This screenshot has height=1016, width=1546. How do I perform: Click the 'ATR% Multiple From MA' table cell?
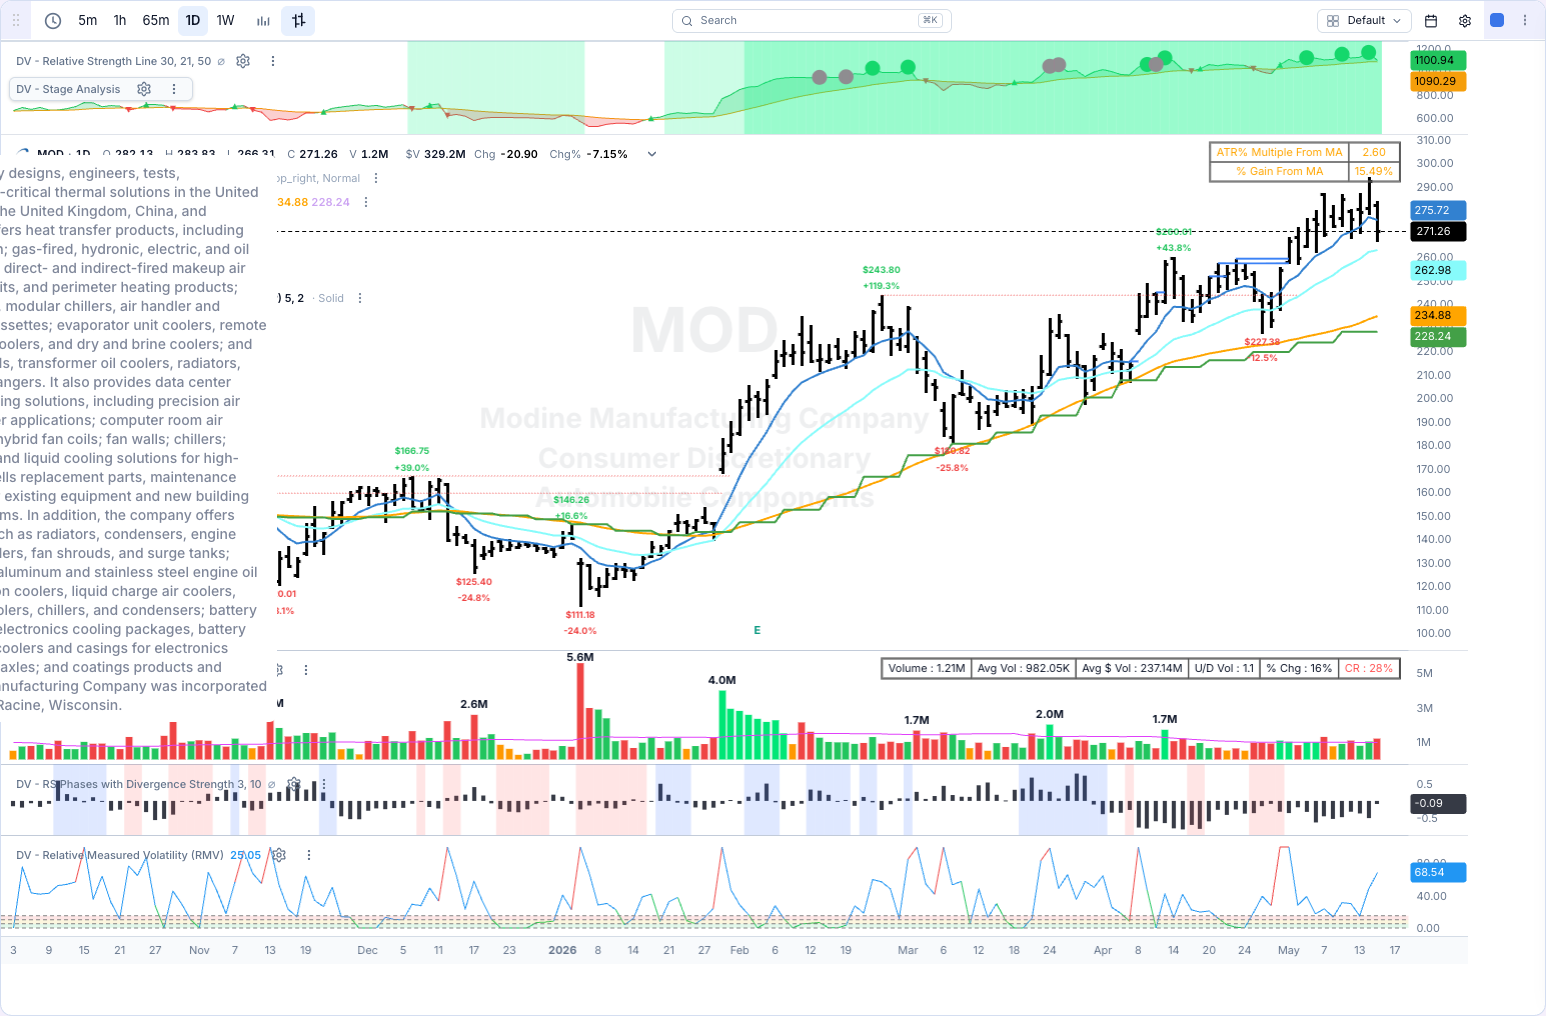pyautogui.click(x=1279, y=152)
